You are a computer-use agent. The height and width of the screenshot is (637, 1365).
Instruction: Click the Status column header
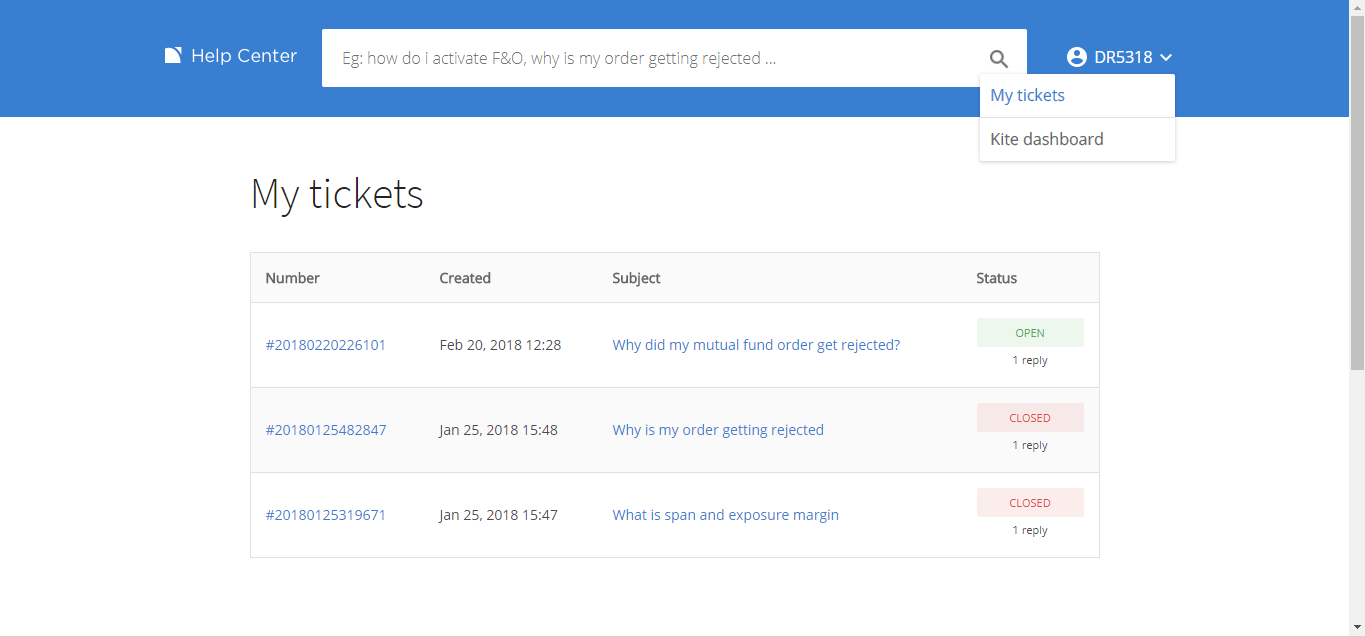(997, 278)
